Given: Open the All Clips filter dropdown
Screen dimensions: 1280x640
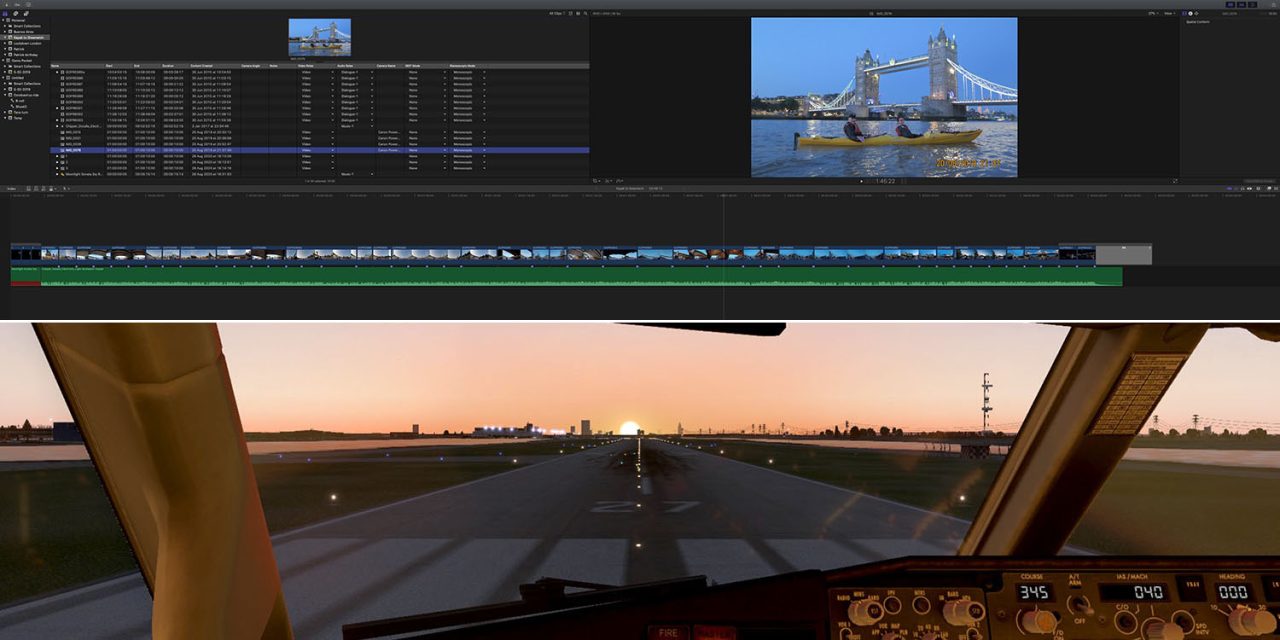Looking at the screenshot, I should 557,13.
